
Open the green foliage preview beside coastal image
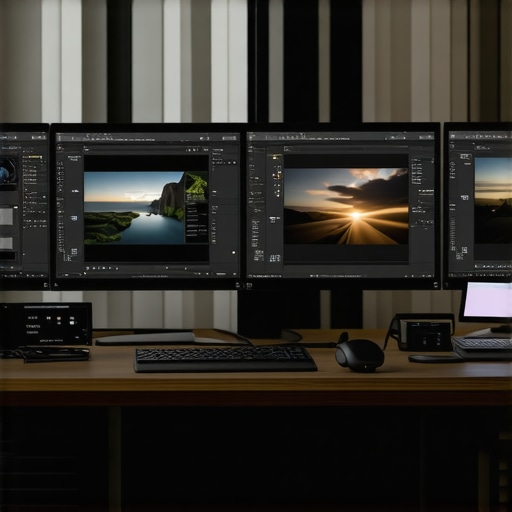click(196, 187)
